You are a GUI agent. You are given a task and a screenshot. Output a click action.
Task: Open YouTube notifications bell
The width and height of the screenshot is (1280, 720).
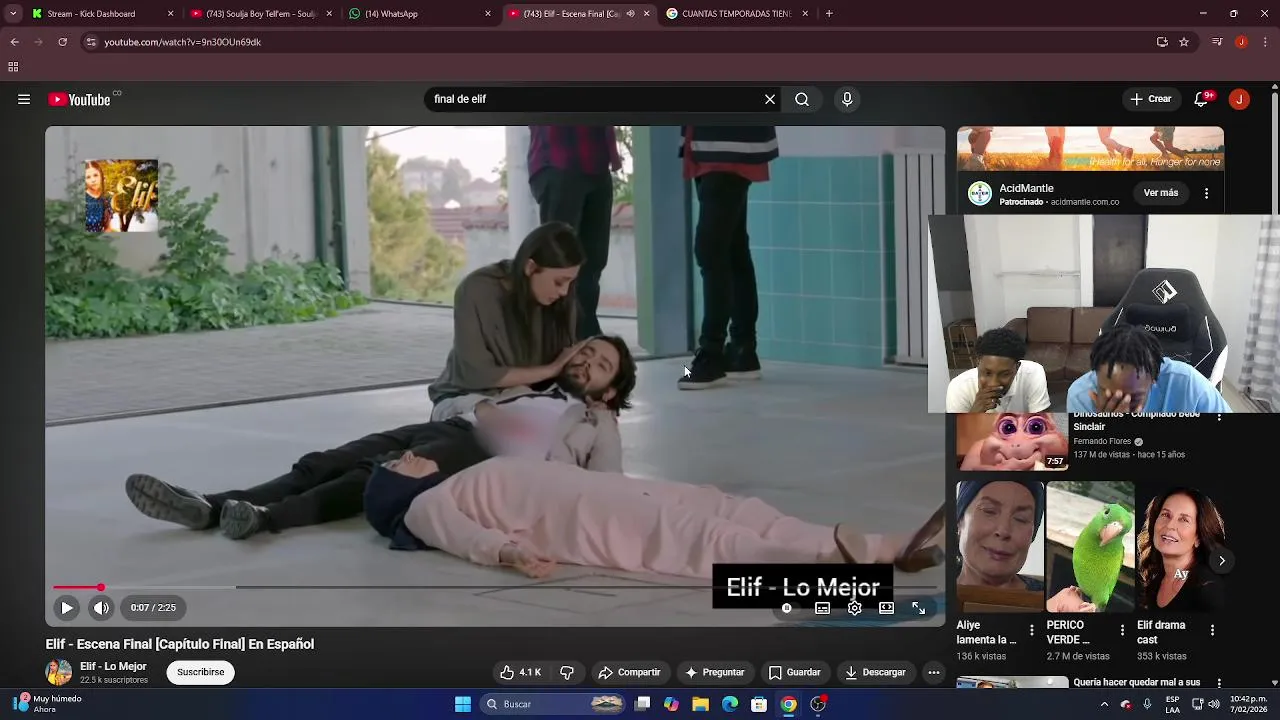pos(1202,99)
